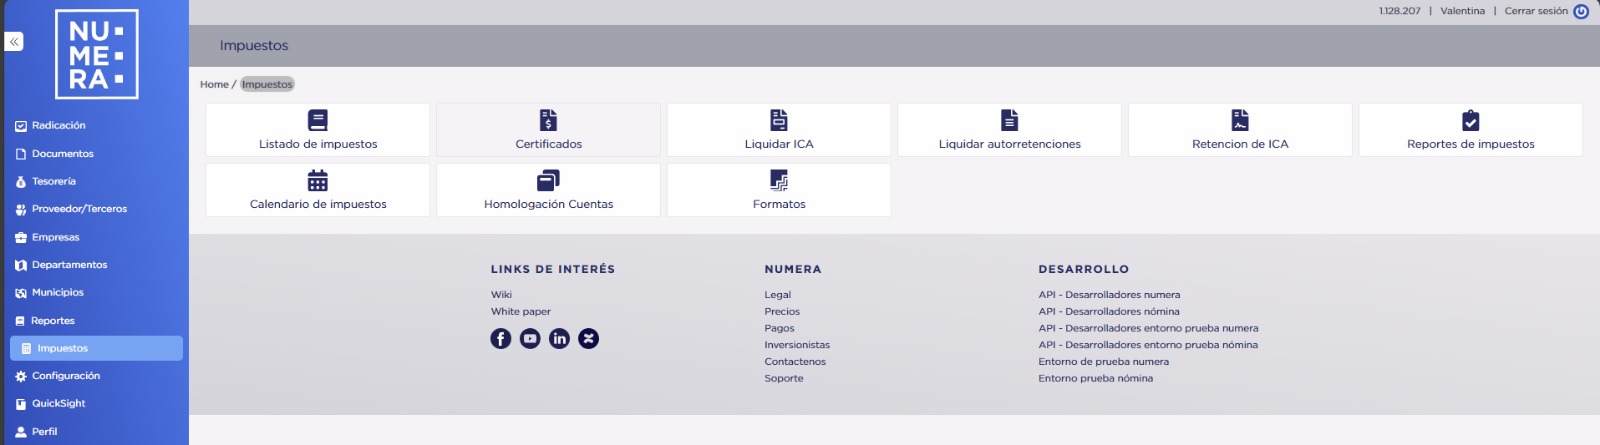Image resolution: width=1600 pixels, height=445 pixels.
Task: Open the Formatos tile icon
Action: click(x=779, y=181)
